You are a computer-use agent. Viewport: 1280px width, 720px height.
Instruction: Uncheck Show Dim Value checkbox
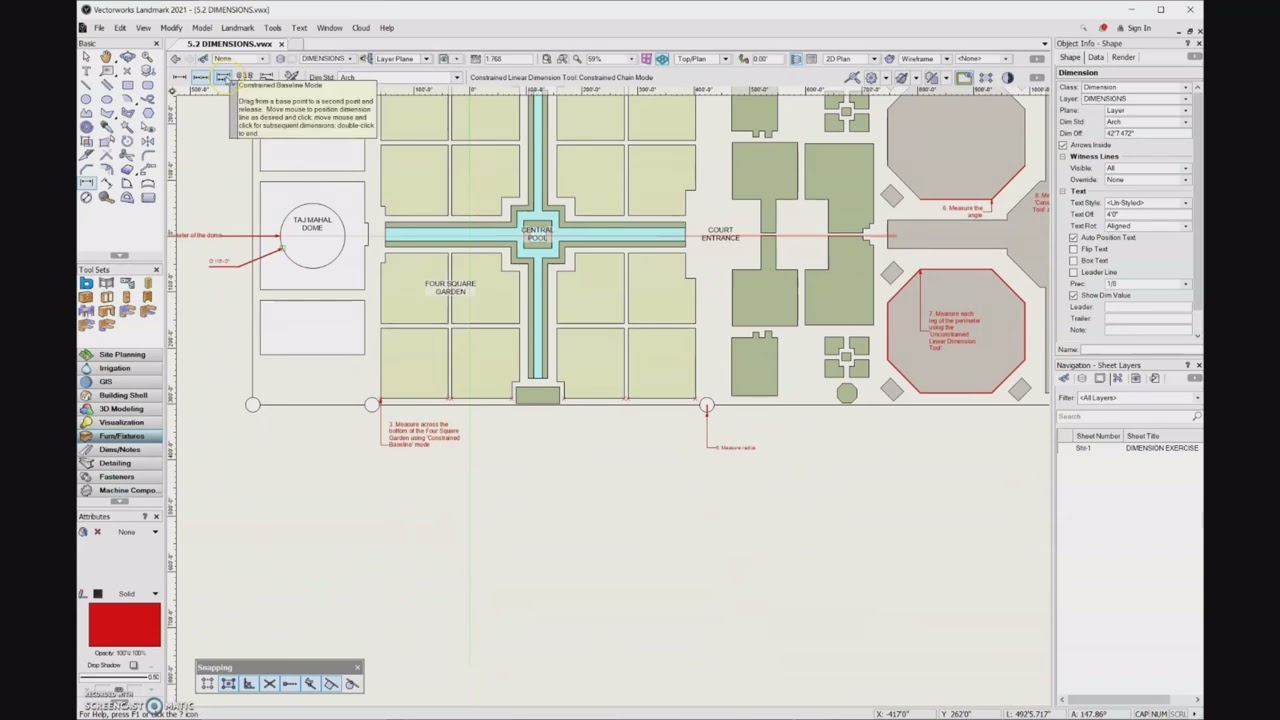click(x=1074, y=295)
